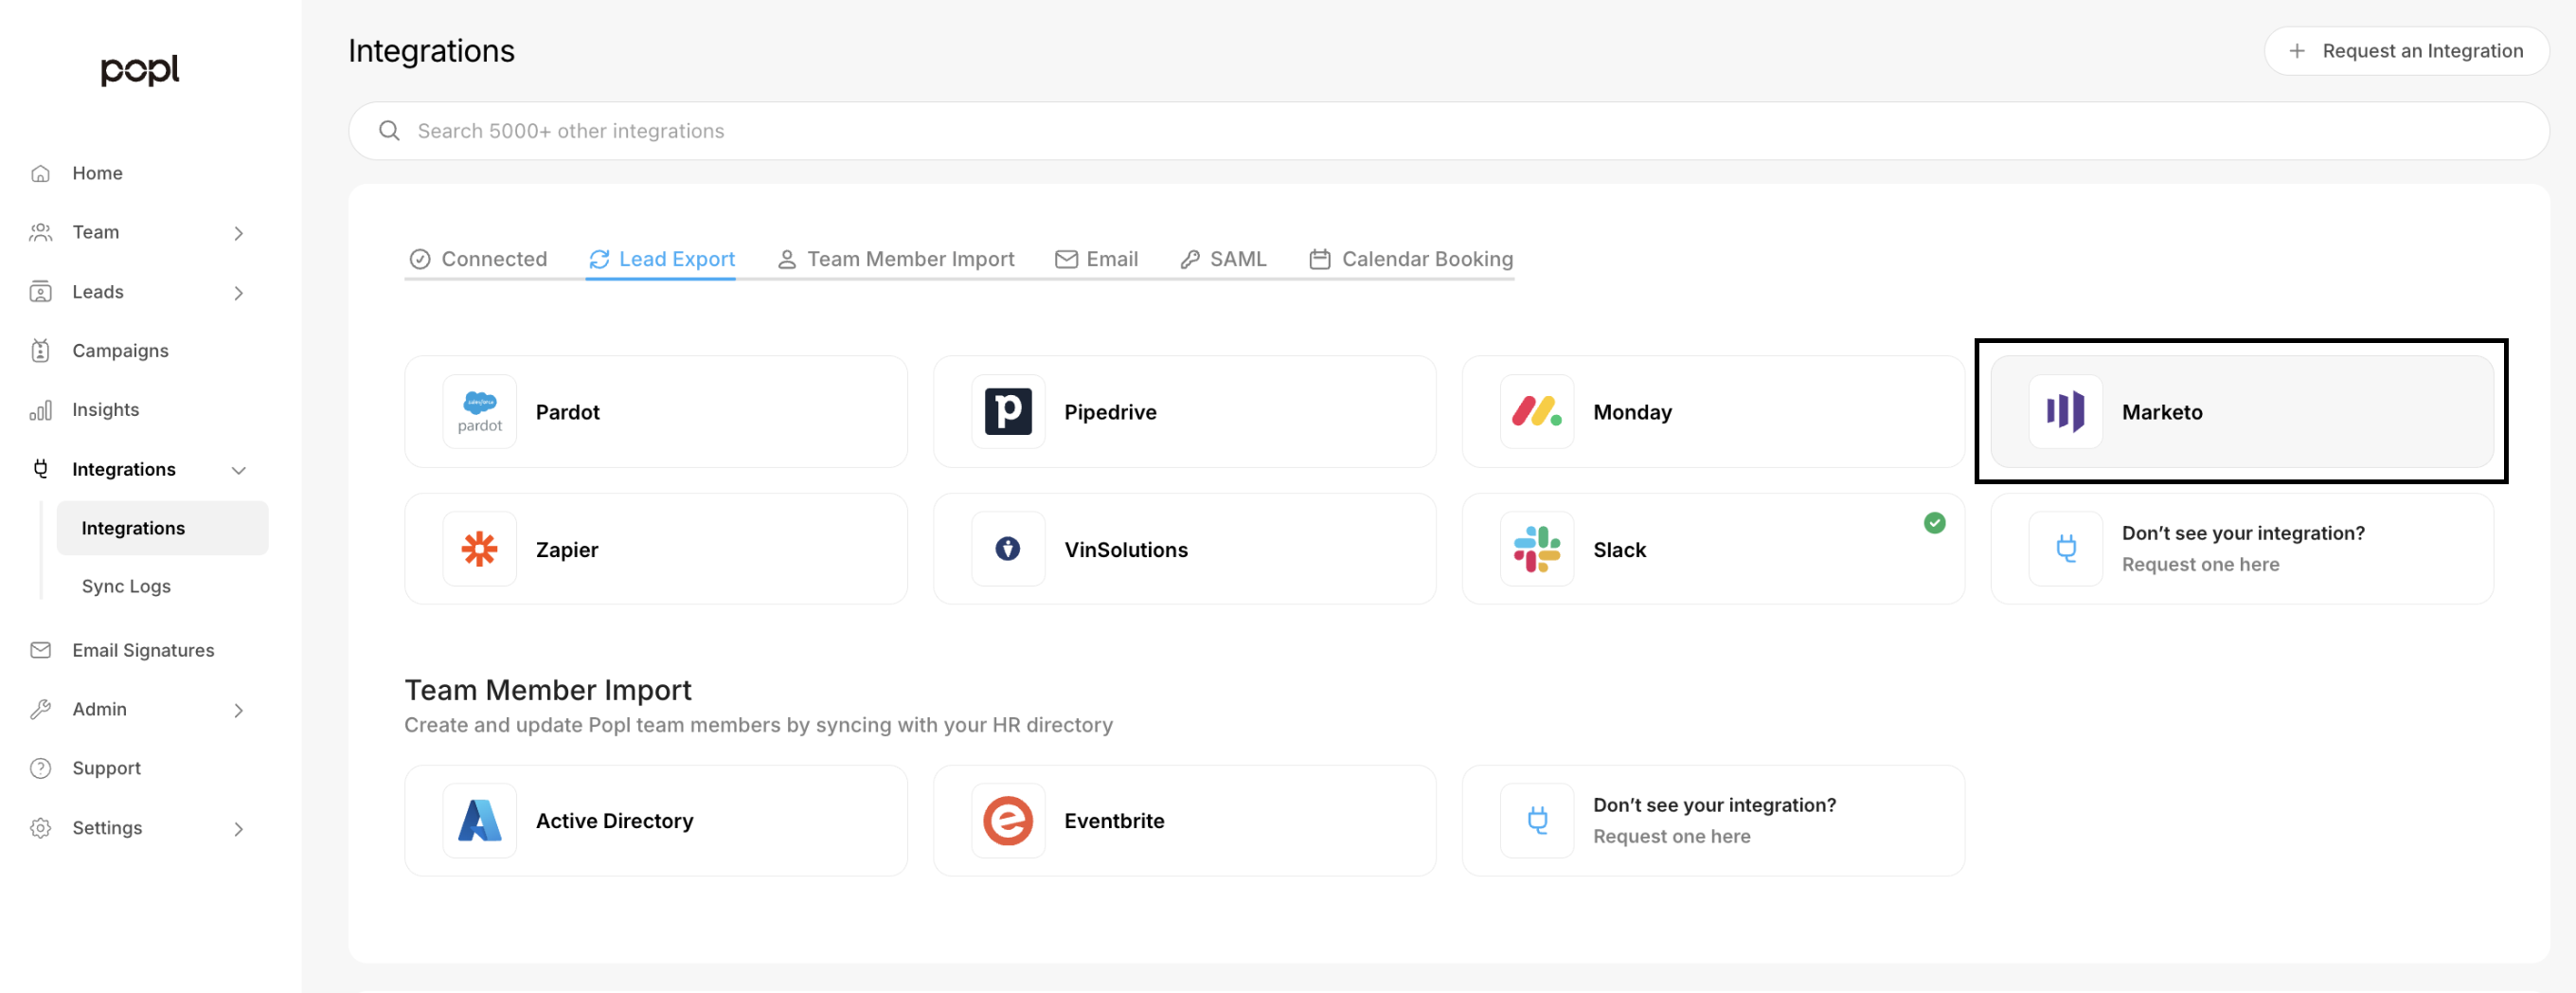Viewport: 2576px width, 993px height.
Task: Click the Pipedrive logo icon
Action: [x=1007, y=412]
